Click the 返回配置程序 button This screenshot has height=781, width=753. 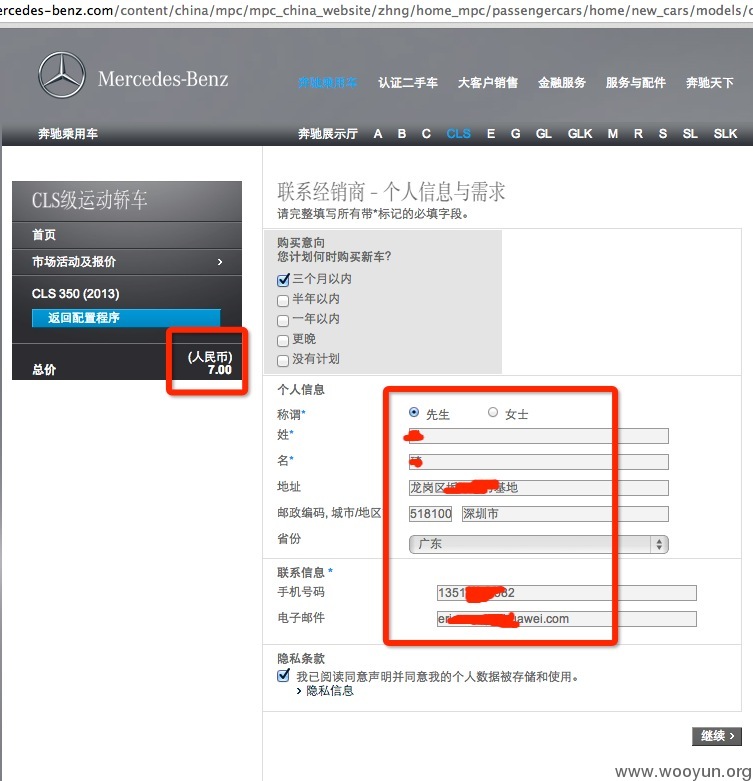coord(126,318)
